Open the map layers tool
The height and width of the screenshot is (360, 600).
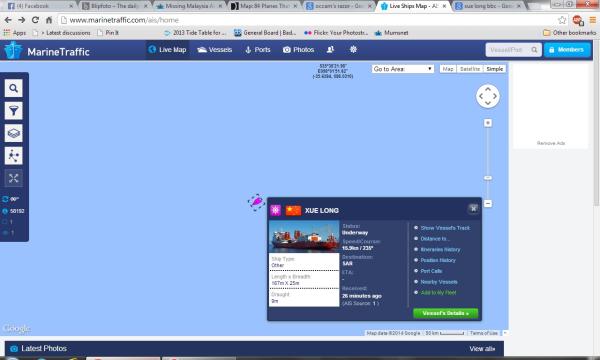coord(13,133)
